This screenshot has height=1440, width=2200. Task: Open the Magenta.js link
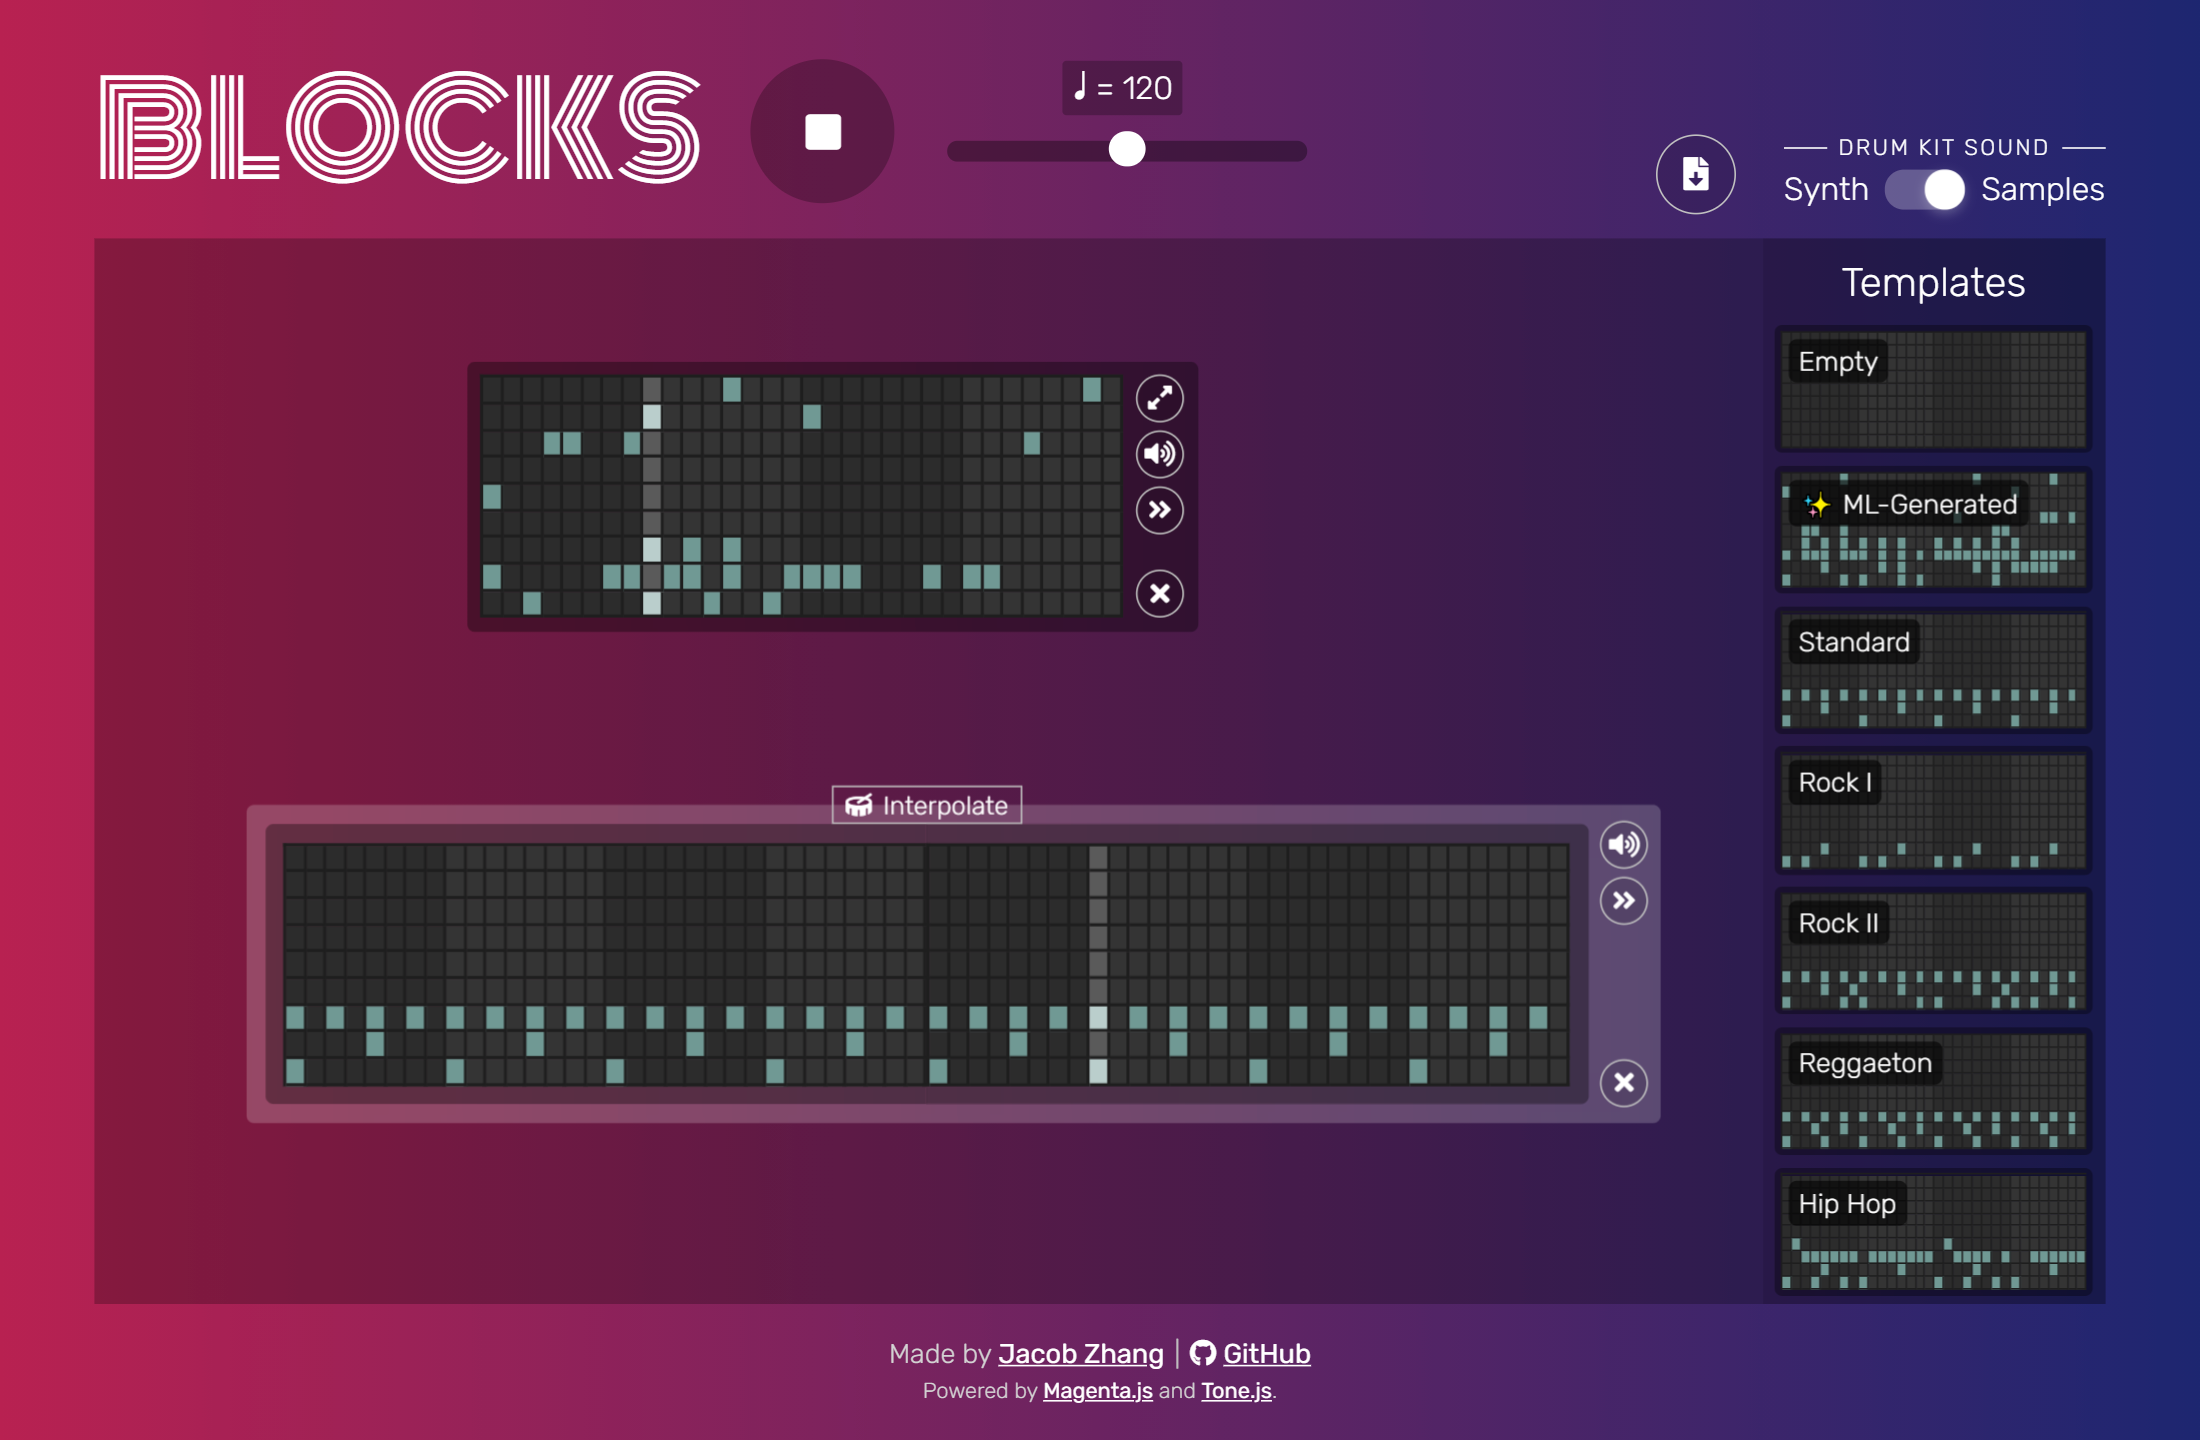coord(1097,1391)
